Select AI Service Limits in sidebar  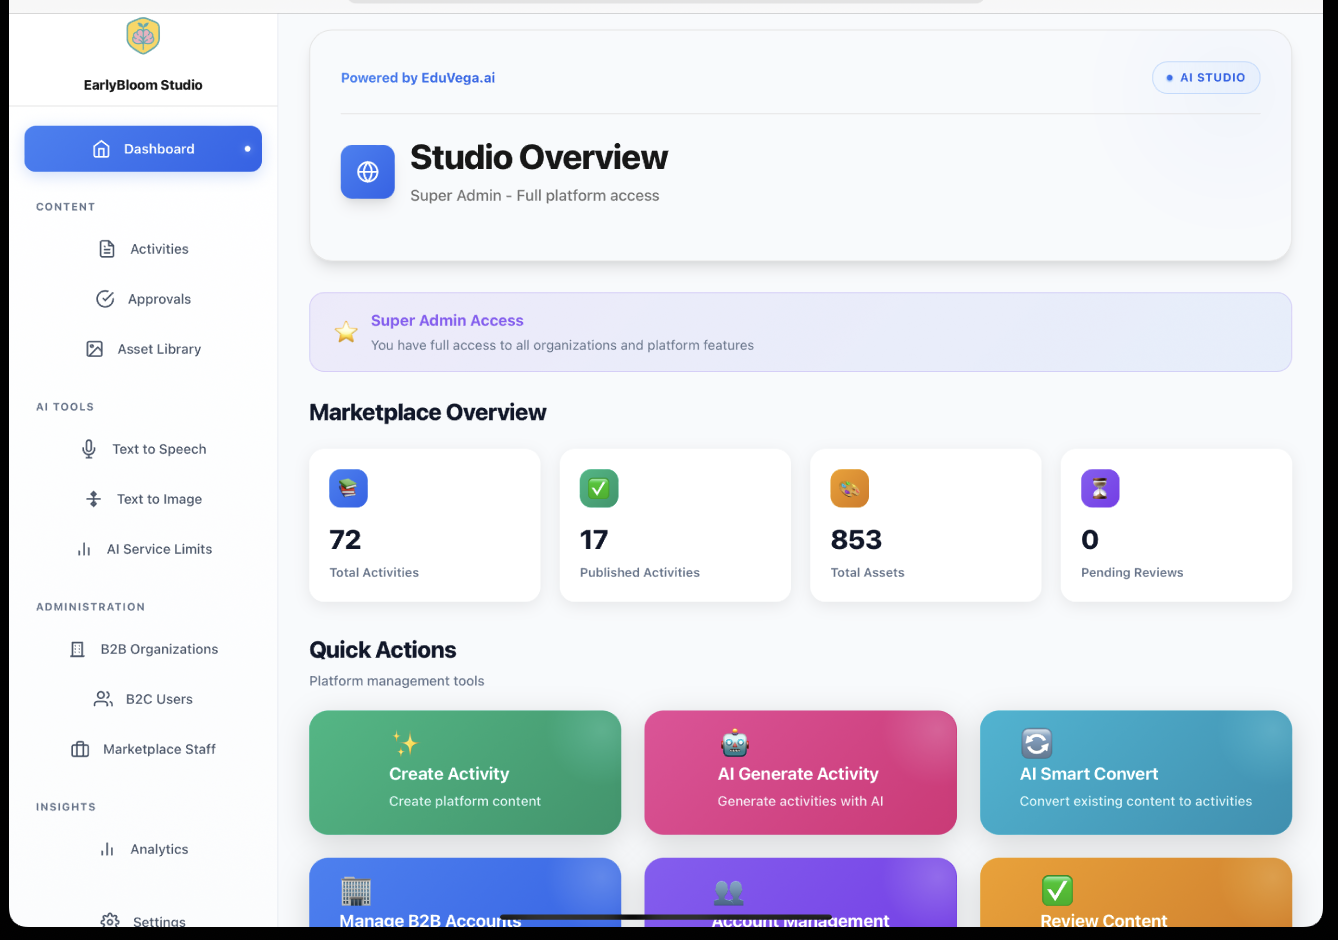click(159, 549)
